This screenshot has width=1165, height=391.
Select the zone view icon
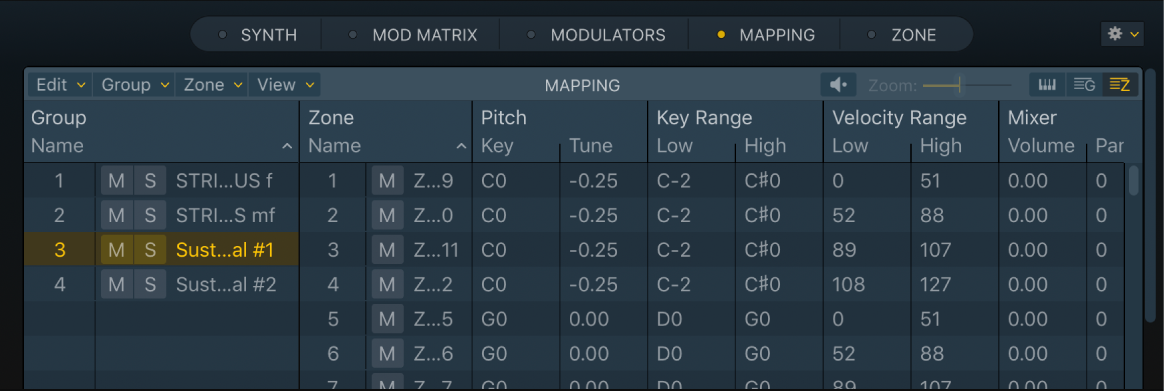click(x=1120, y=85)
